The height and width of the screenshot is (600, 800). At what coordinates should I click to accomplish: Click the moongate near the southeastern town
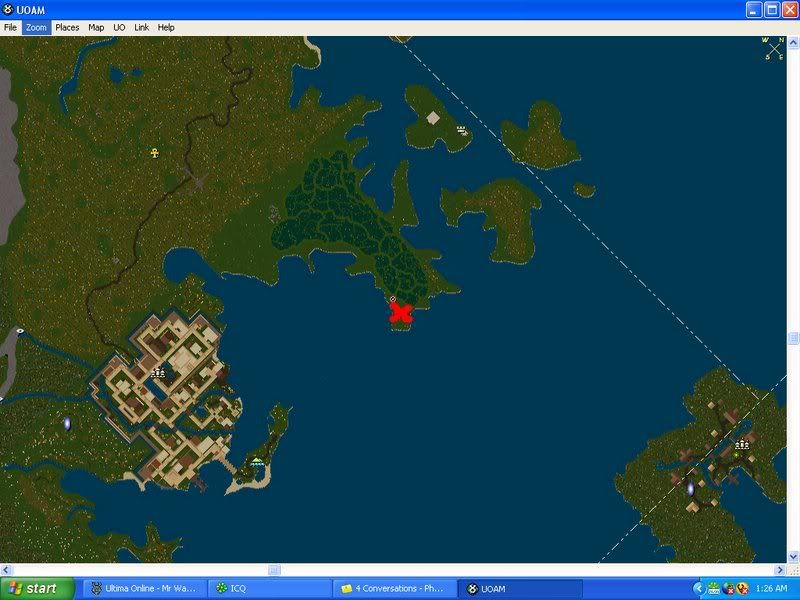point(691,489)
